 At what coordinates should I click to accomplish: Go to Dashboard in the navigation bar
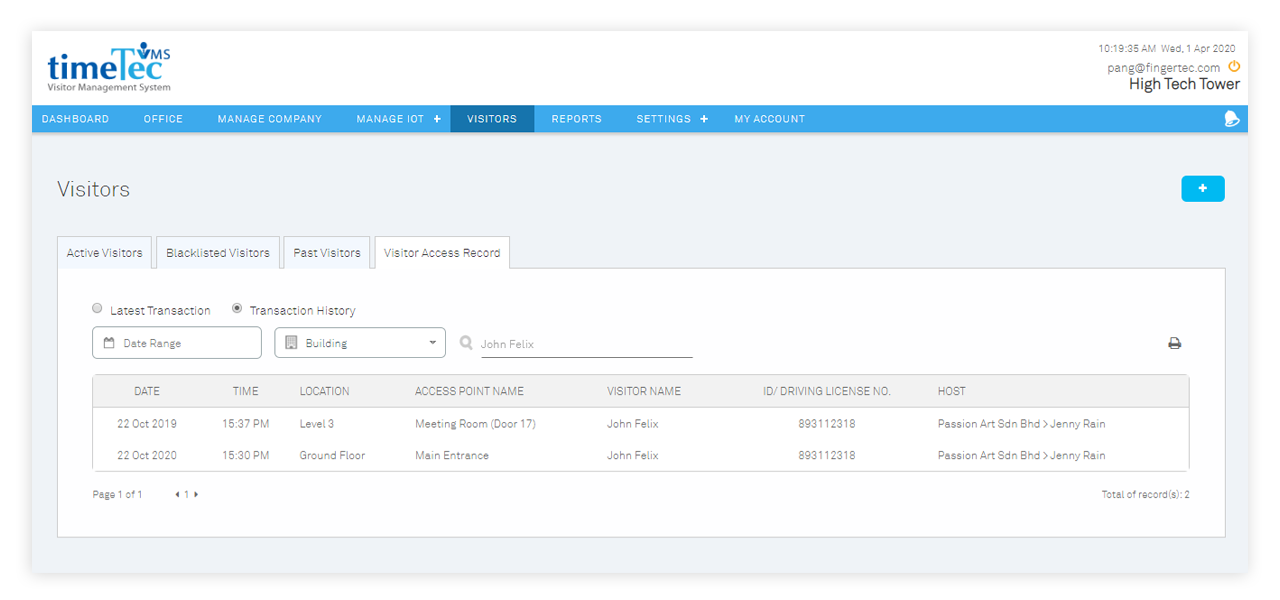(76, 119)
